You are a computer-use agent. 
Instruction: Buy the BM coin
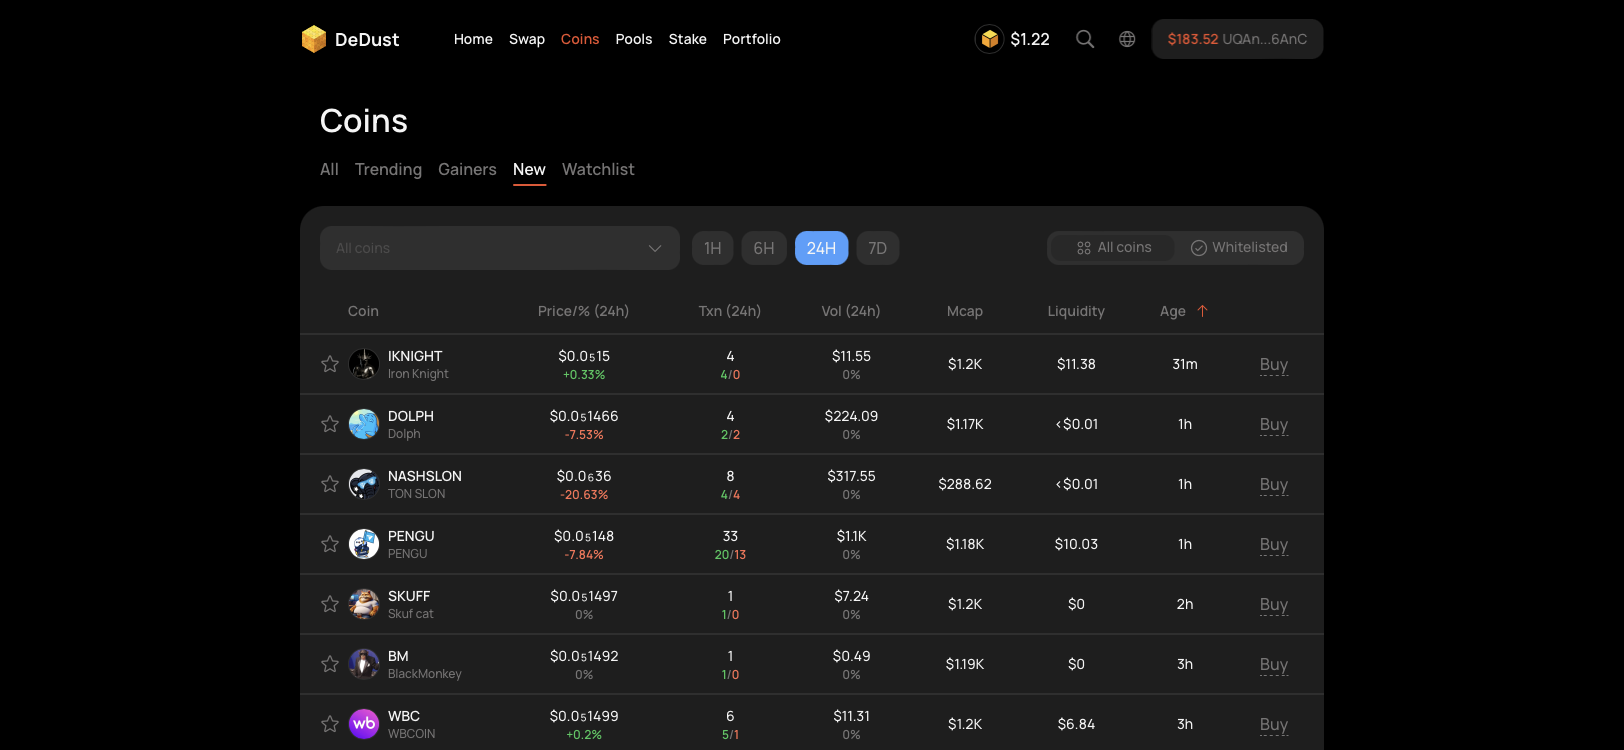[x=1274, y=665]
